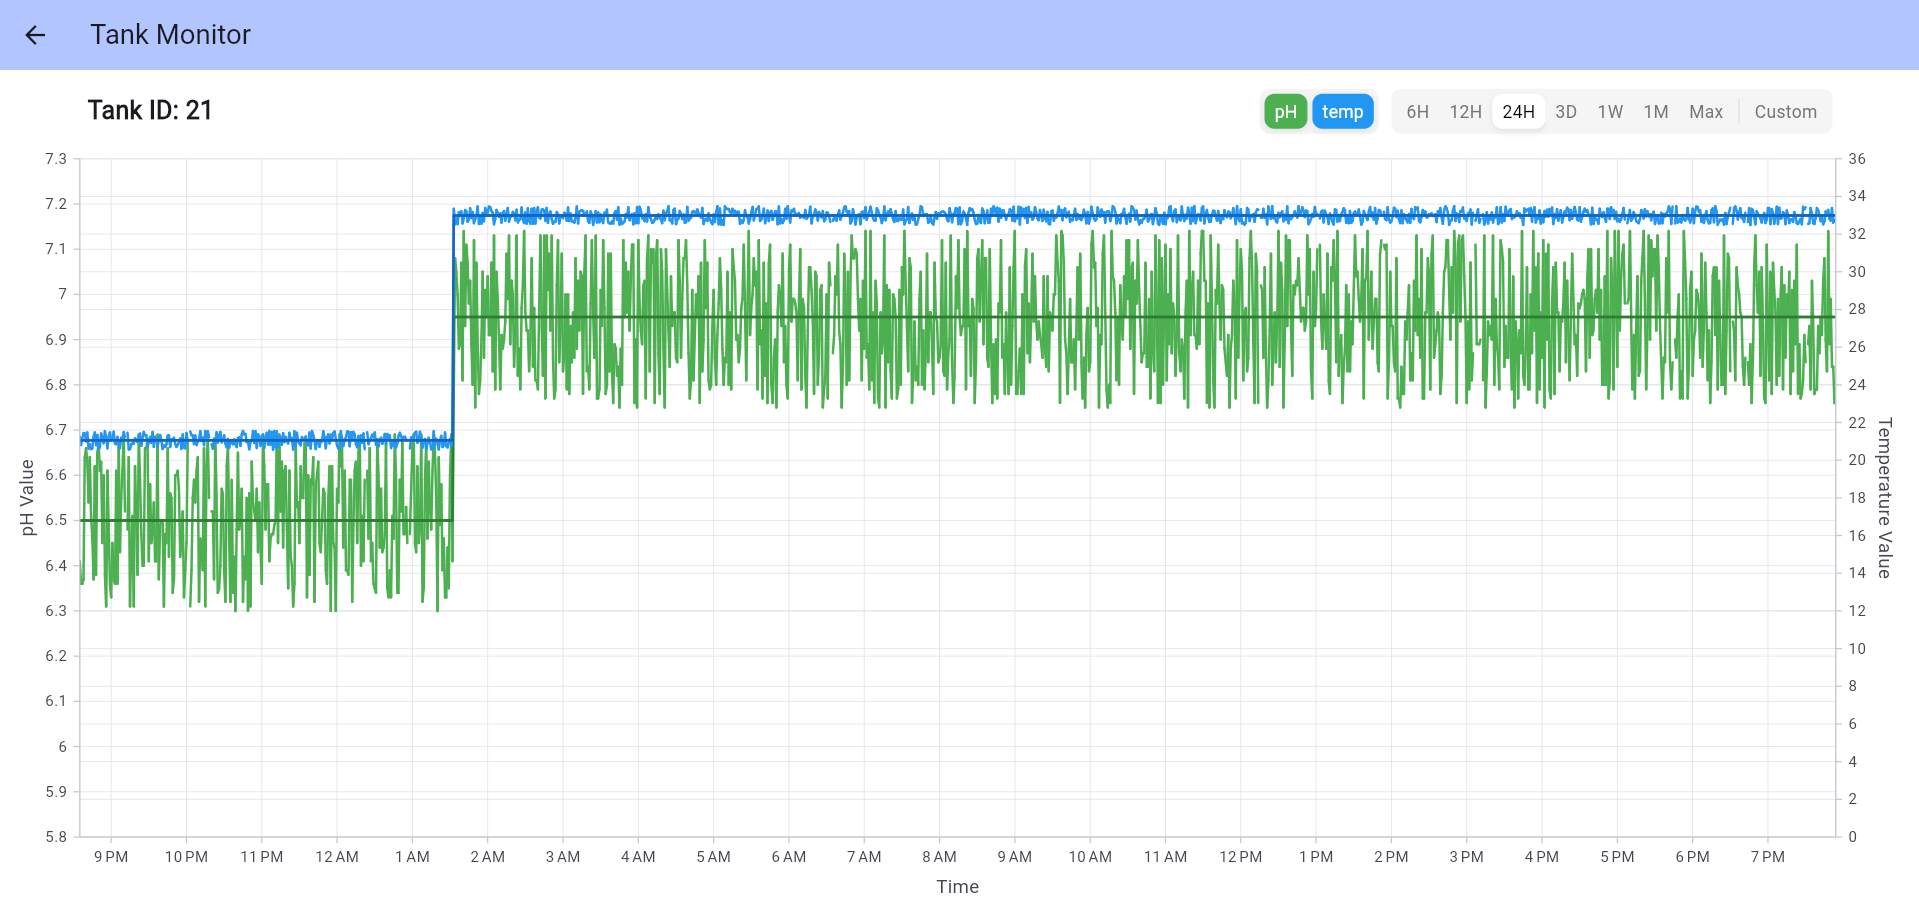
Task: Click the 6.5 pH axis value
Action: [x=56, y=520]
